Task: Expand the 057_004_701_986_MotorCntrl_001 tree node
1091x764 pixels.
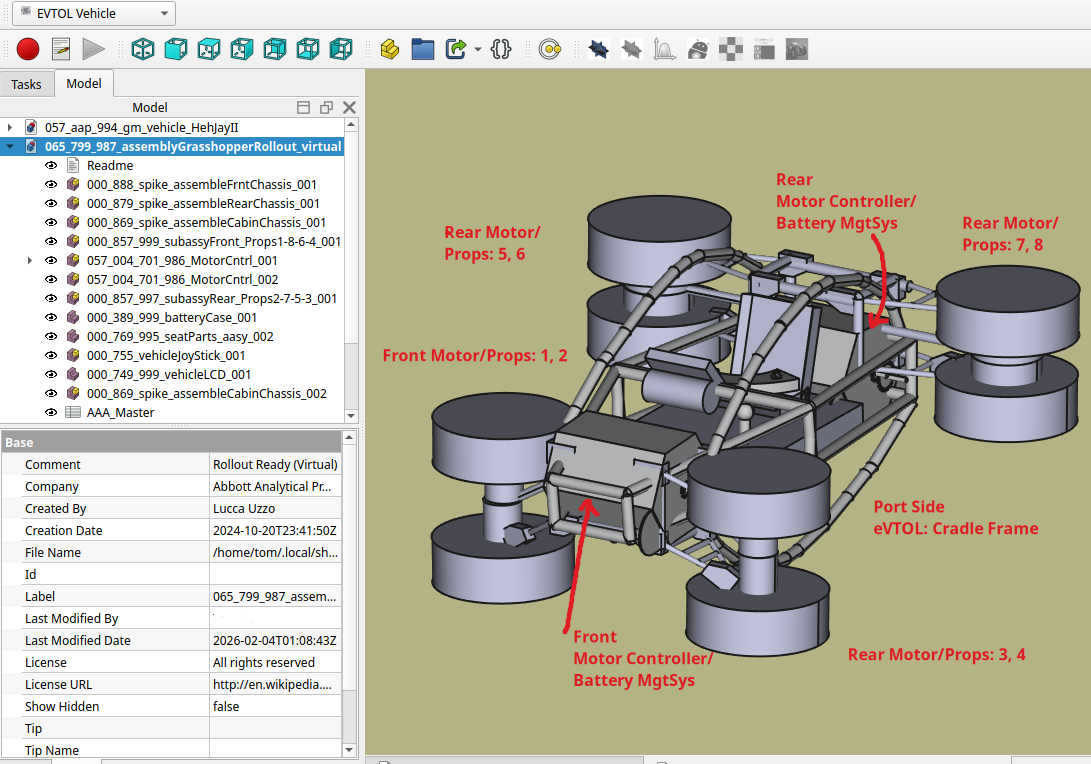Action: (x=29, y=260)
